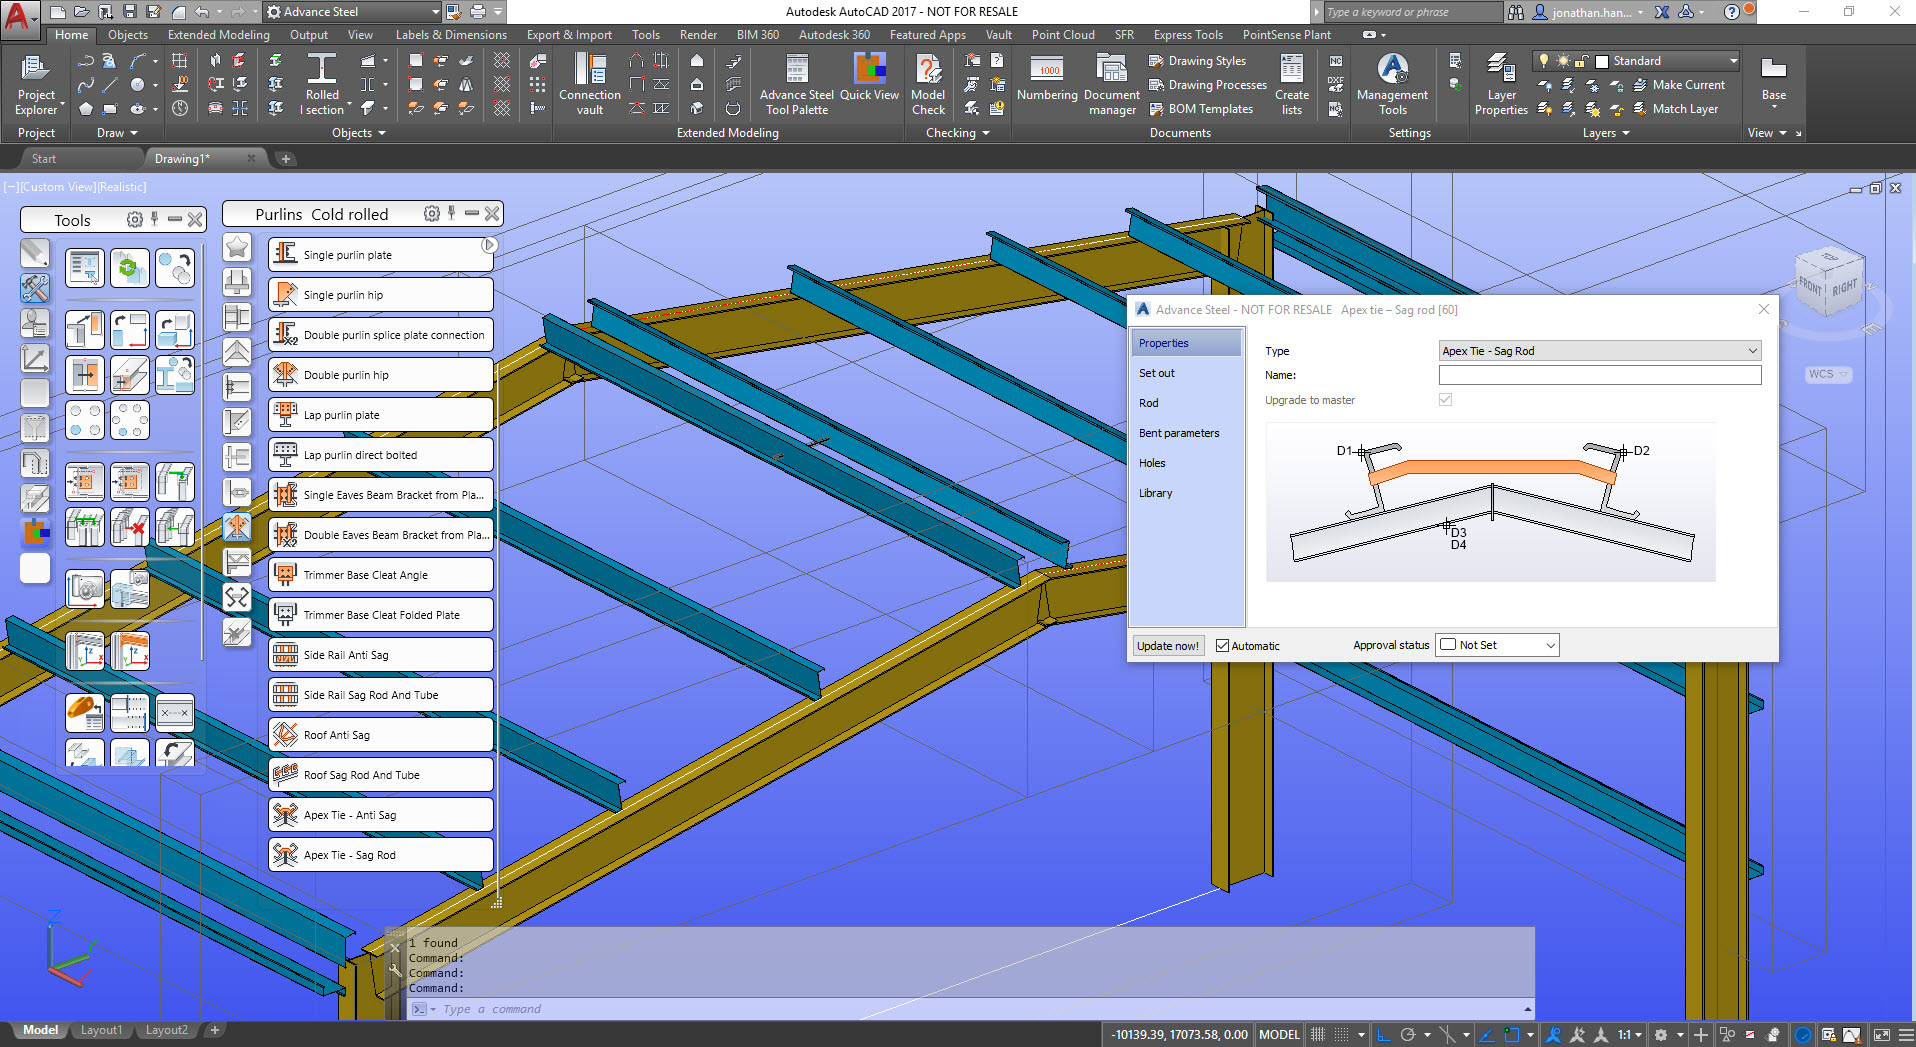Screen dimensions: 1916x1047
Task: Open the Type dropdown for Apex Tie
Action: point(1599,351)
